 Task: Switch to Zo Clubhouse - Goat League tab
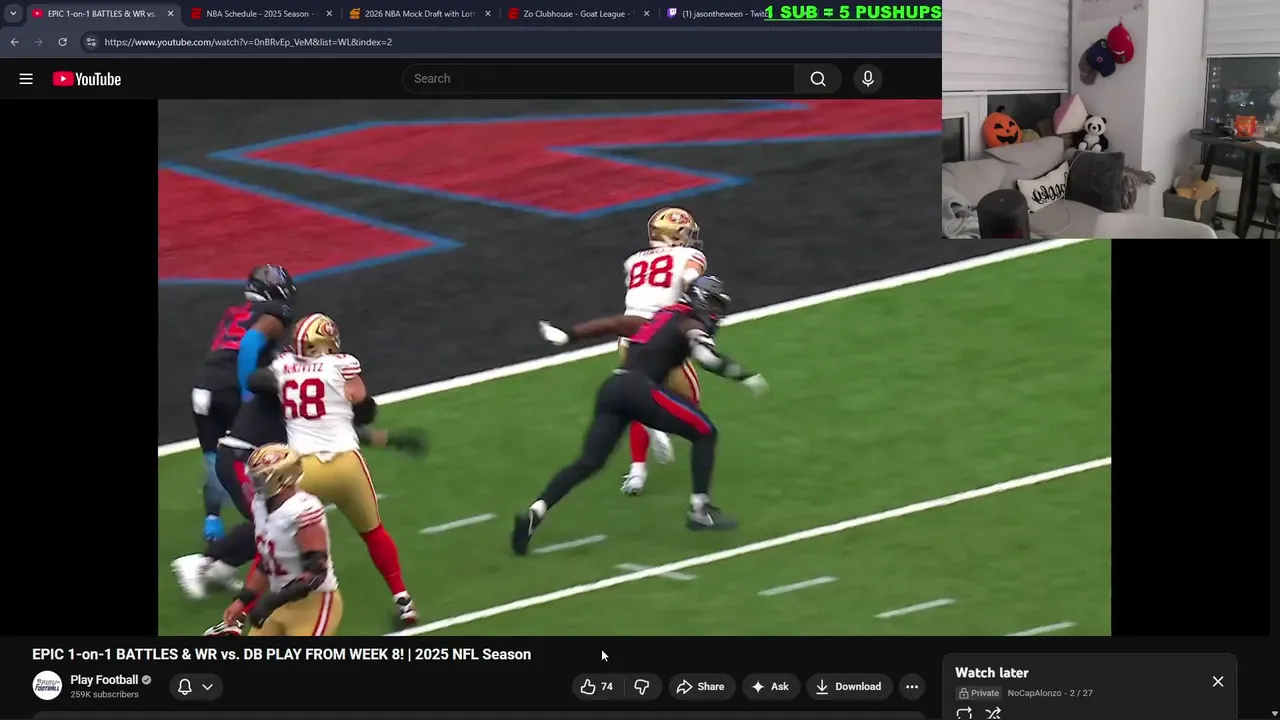[x=577, y=14]
